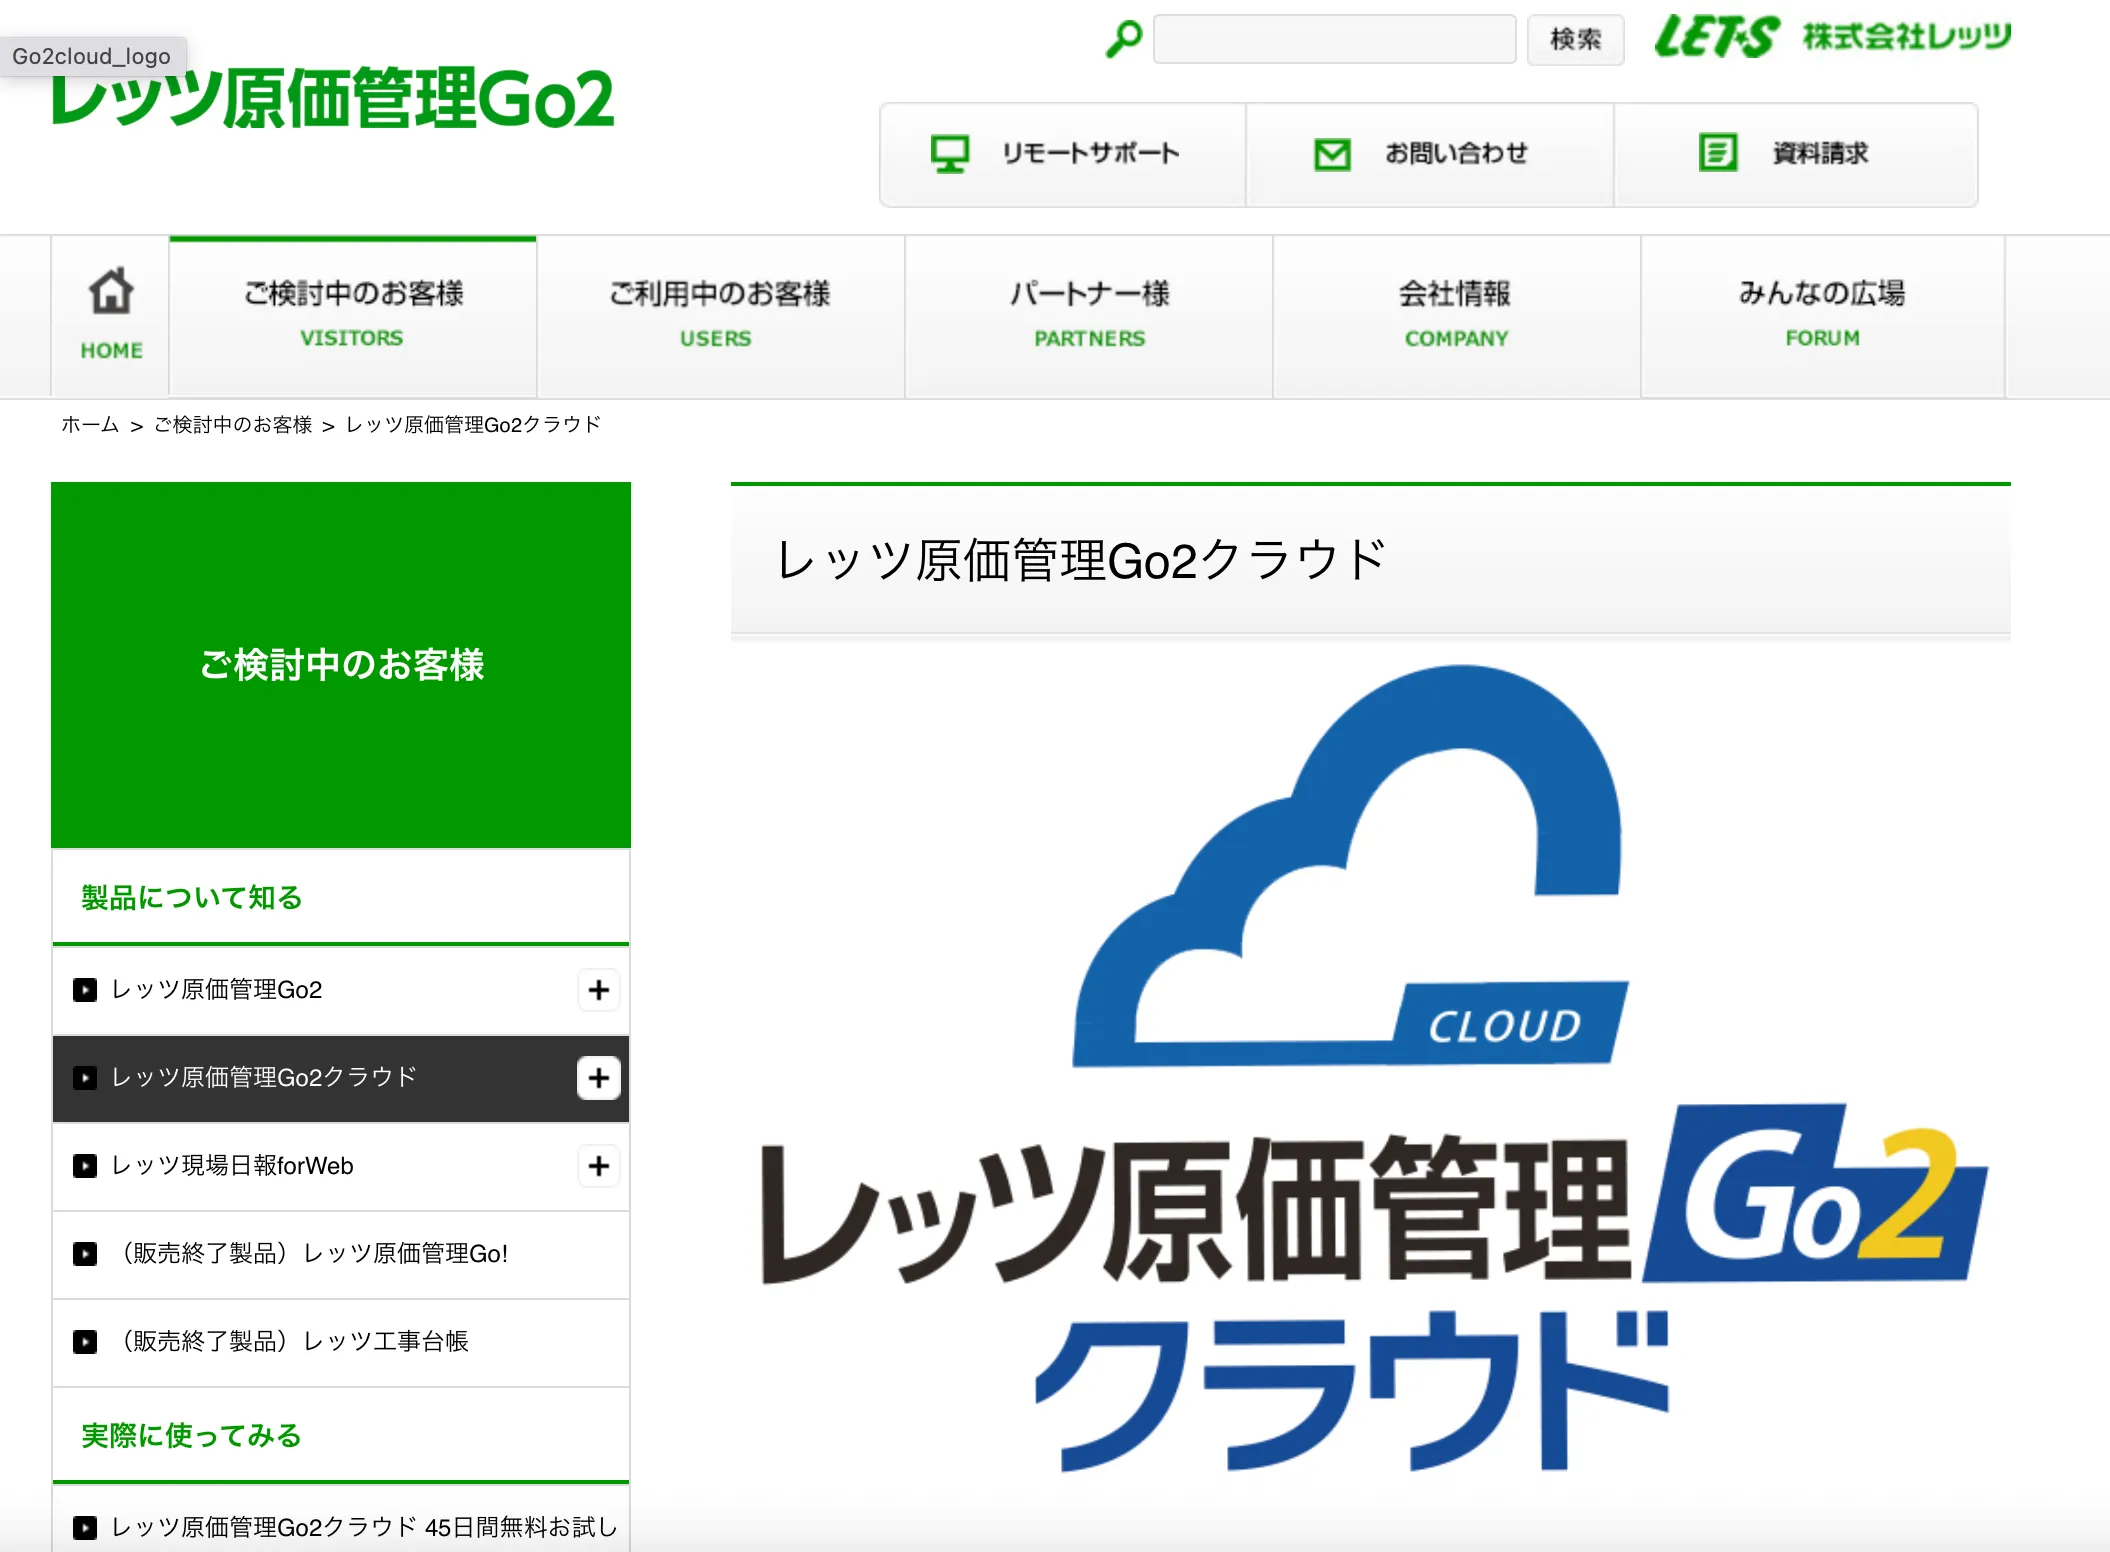
Task: Click the envelope icon for お問い合わせ
Action: (x=1332, y=154)
